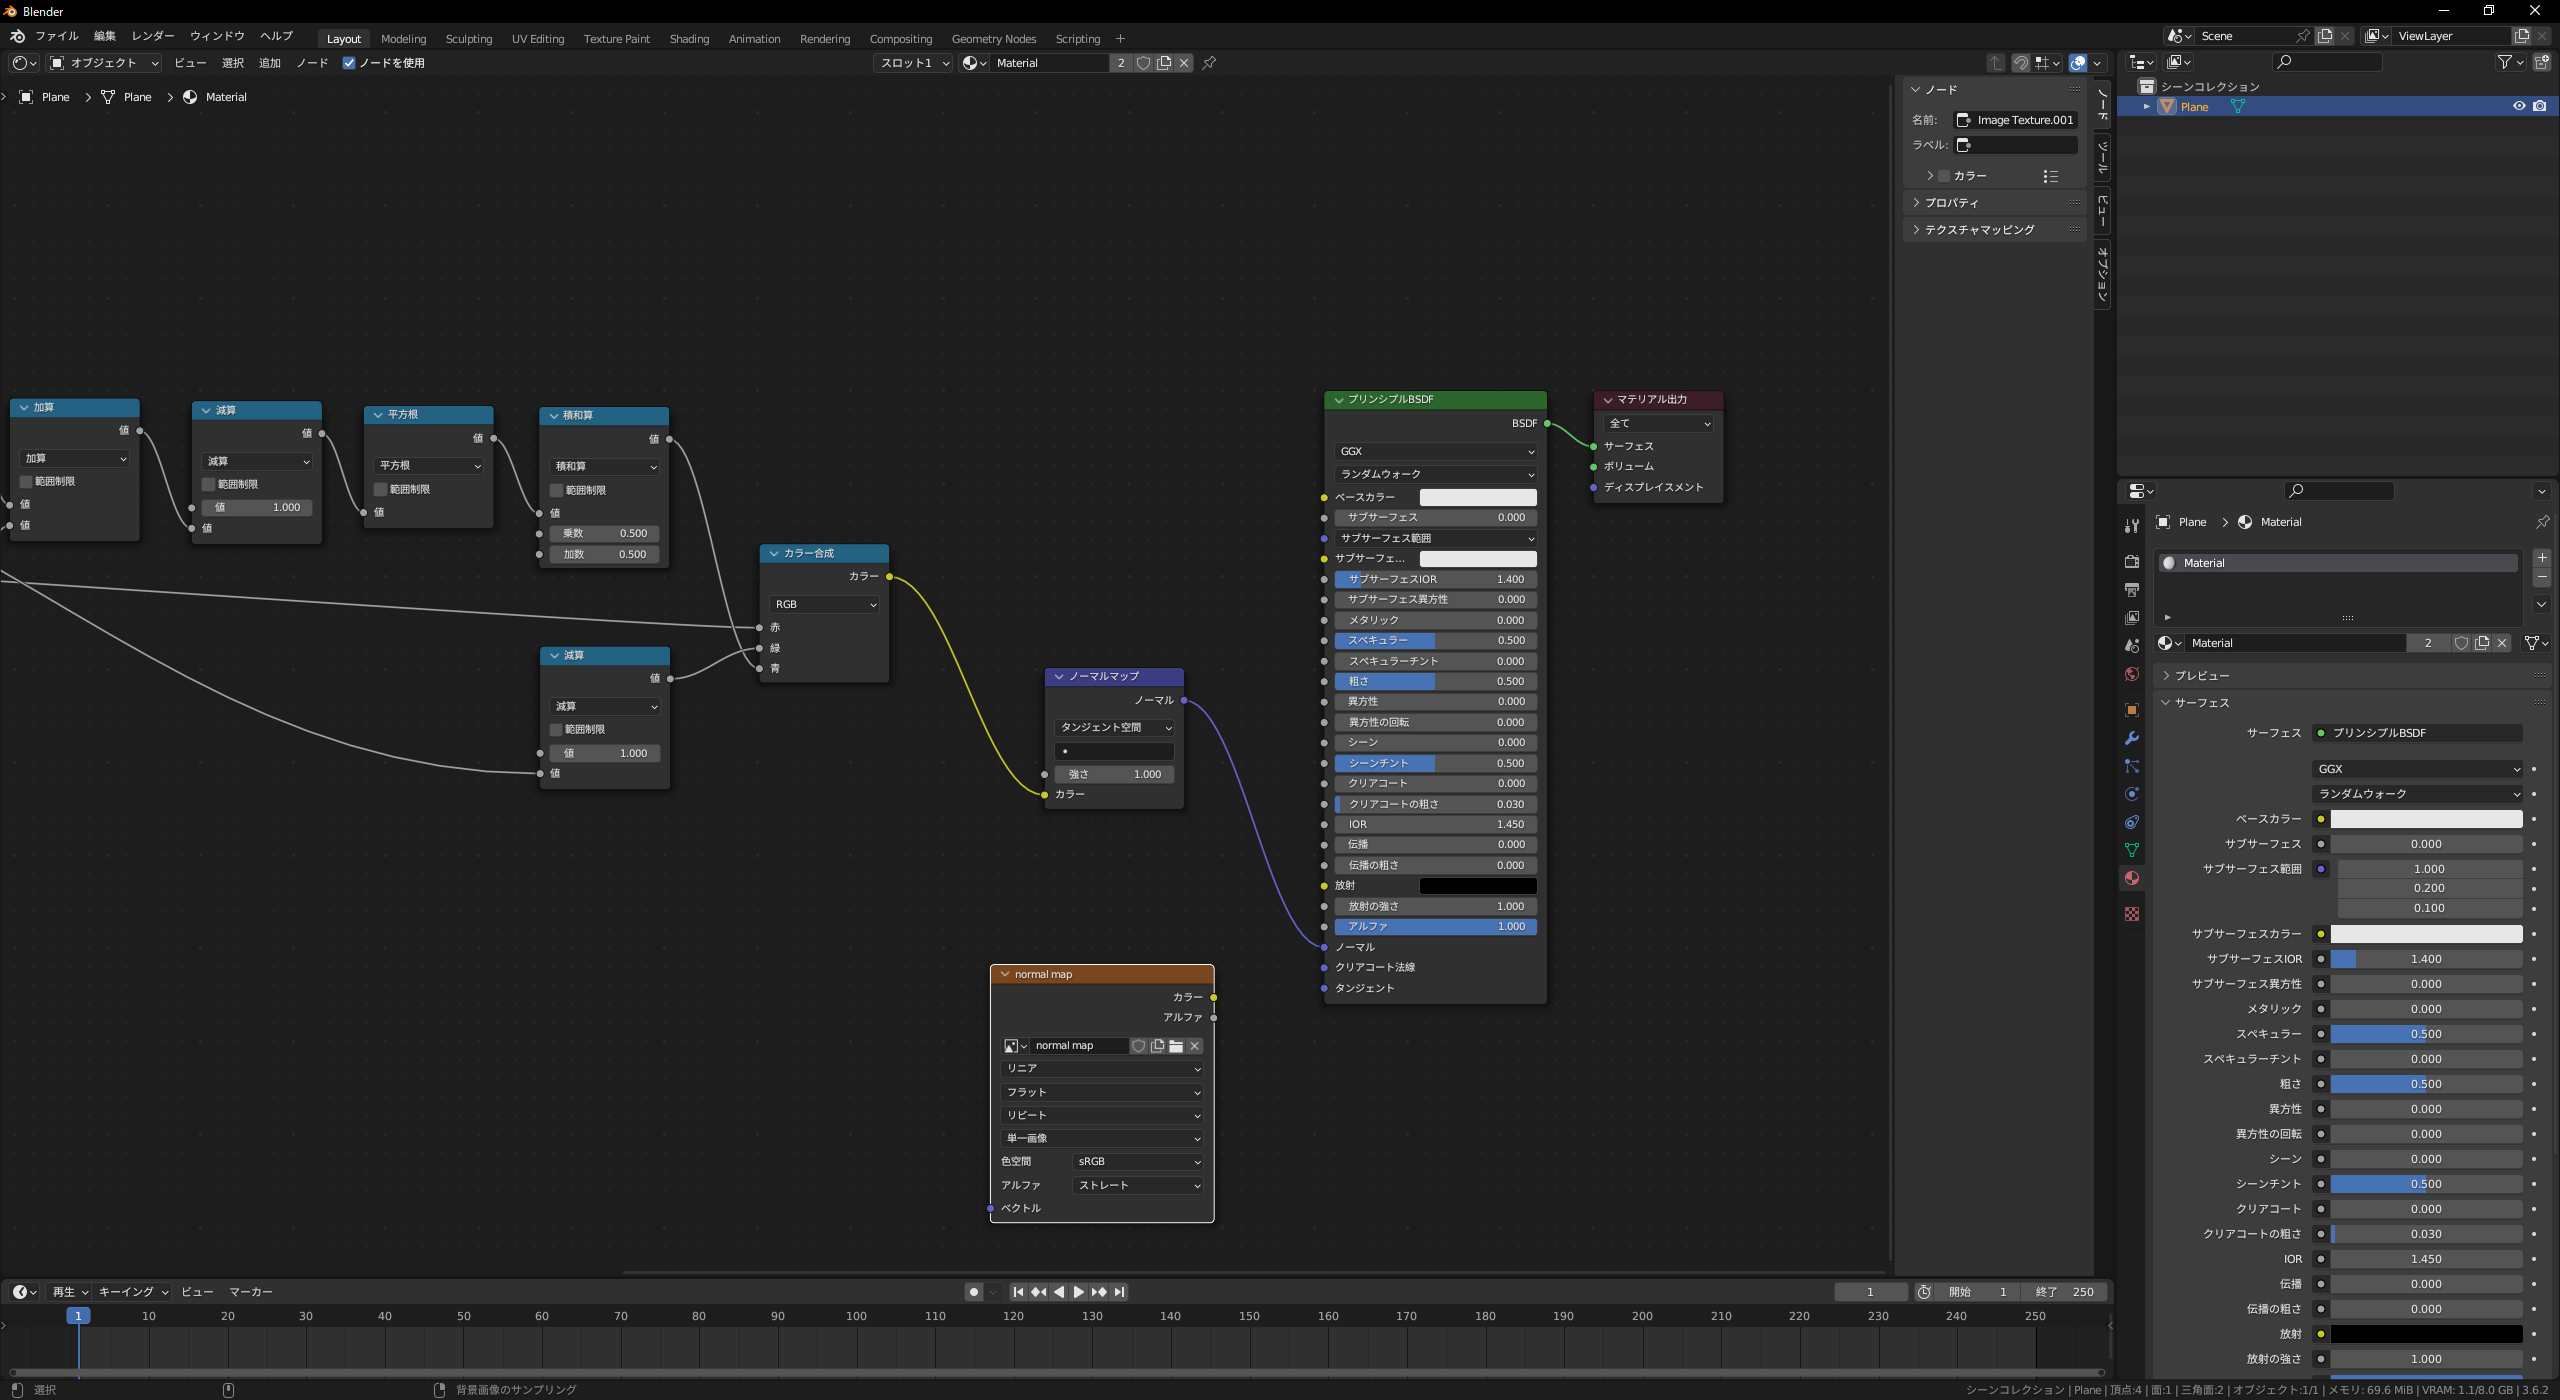This screenshot has width=2560, height=1400.
Task: Jump to the end frame in timeline
Action: point(1120,1292)
